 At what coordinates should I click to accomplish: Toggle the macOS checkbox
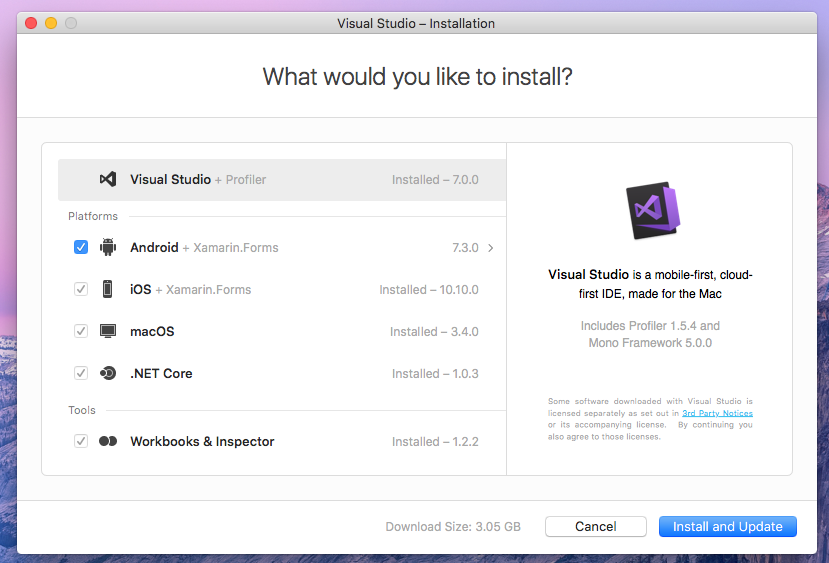click(81, 332)
